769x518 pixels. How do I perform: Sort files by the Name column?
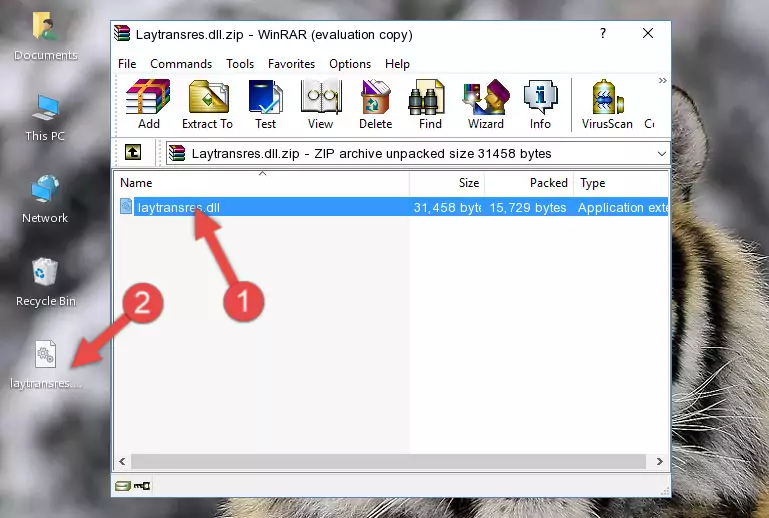[x=262, y=182]
